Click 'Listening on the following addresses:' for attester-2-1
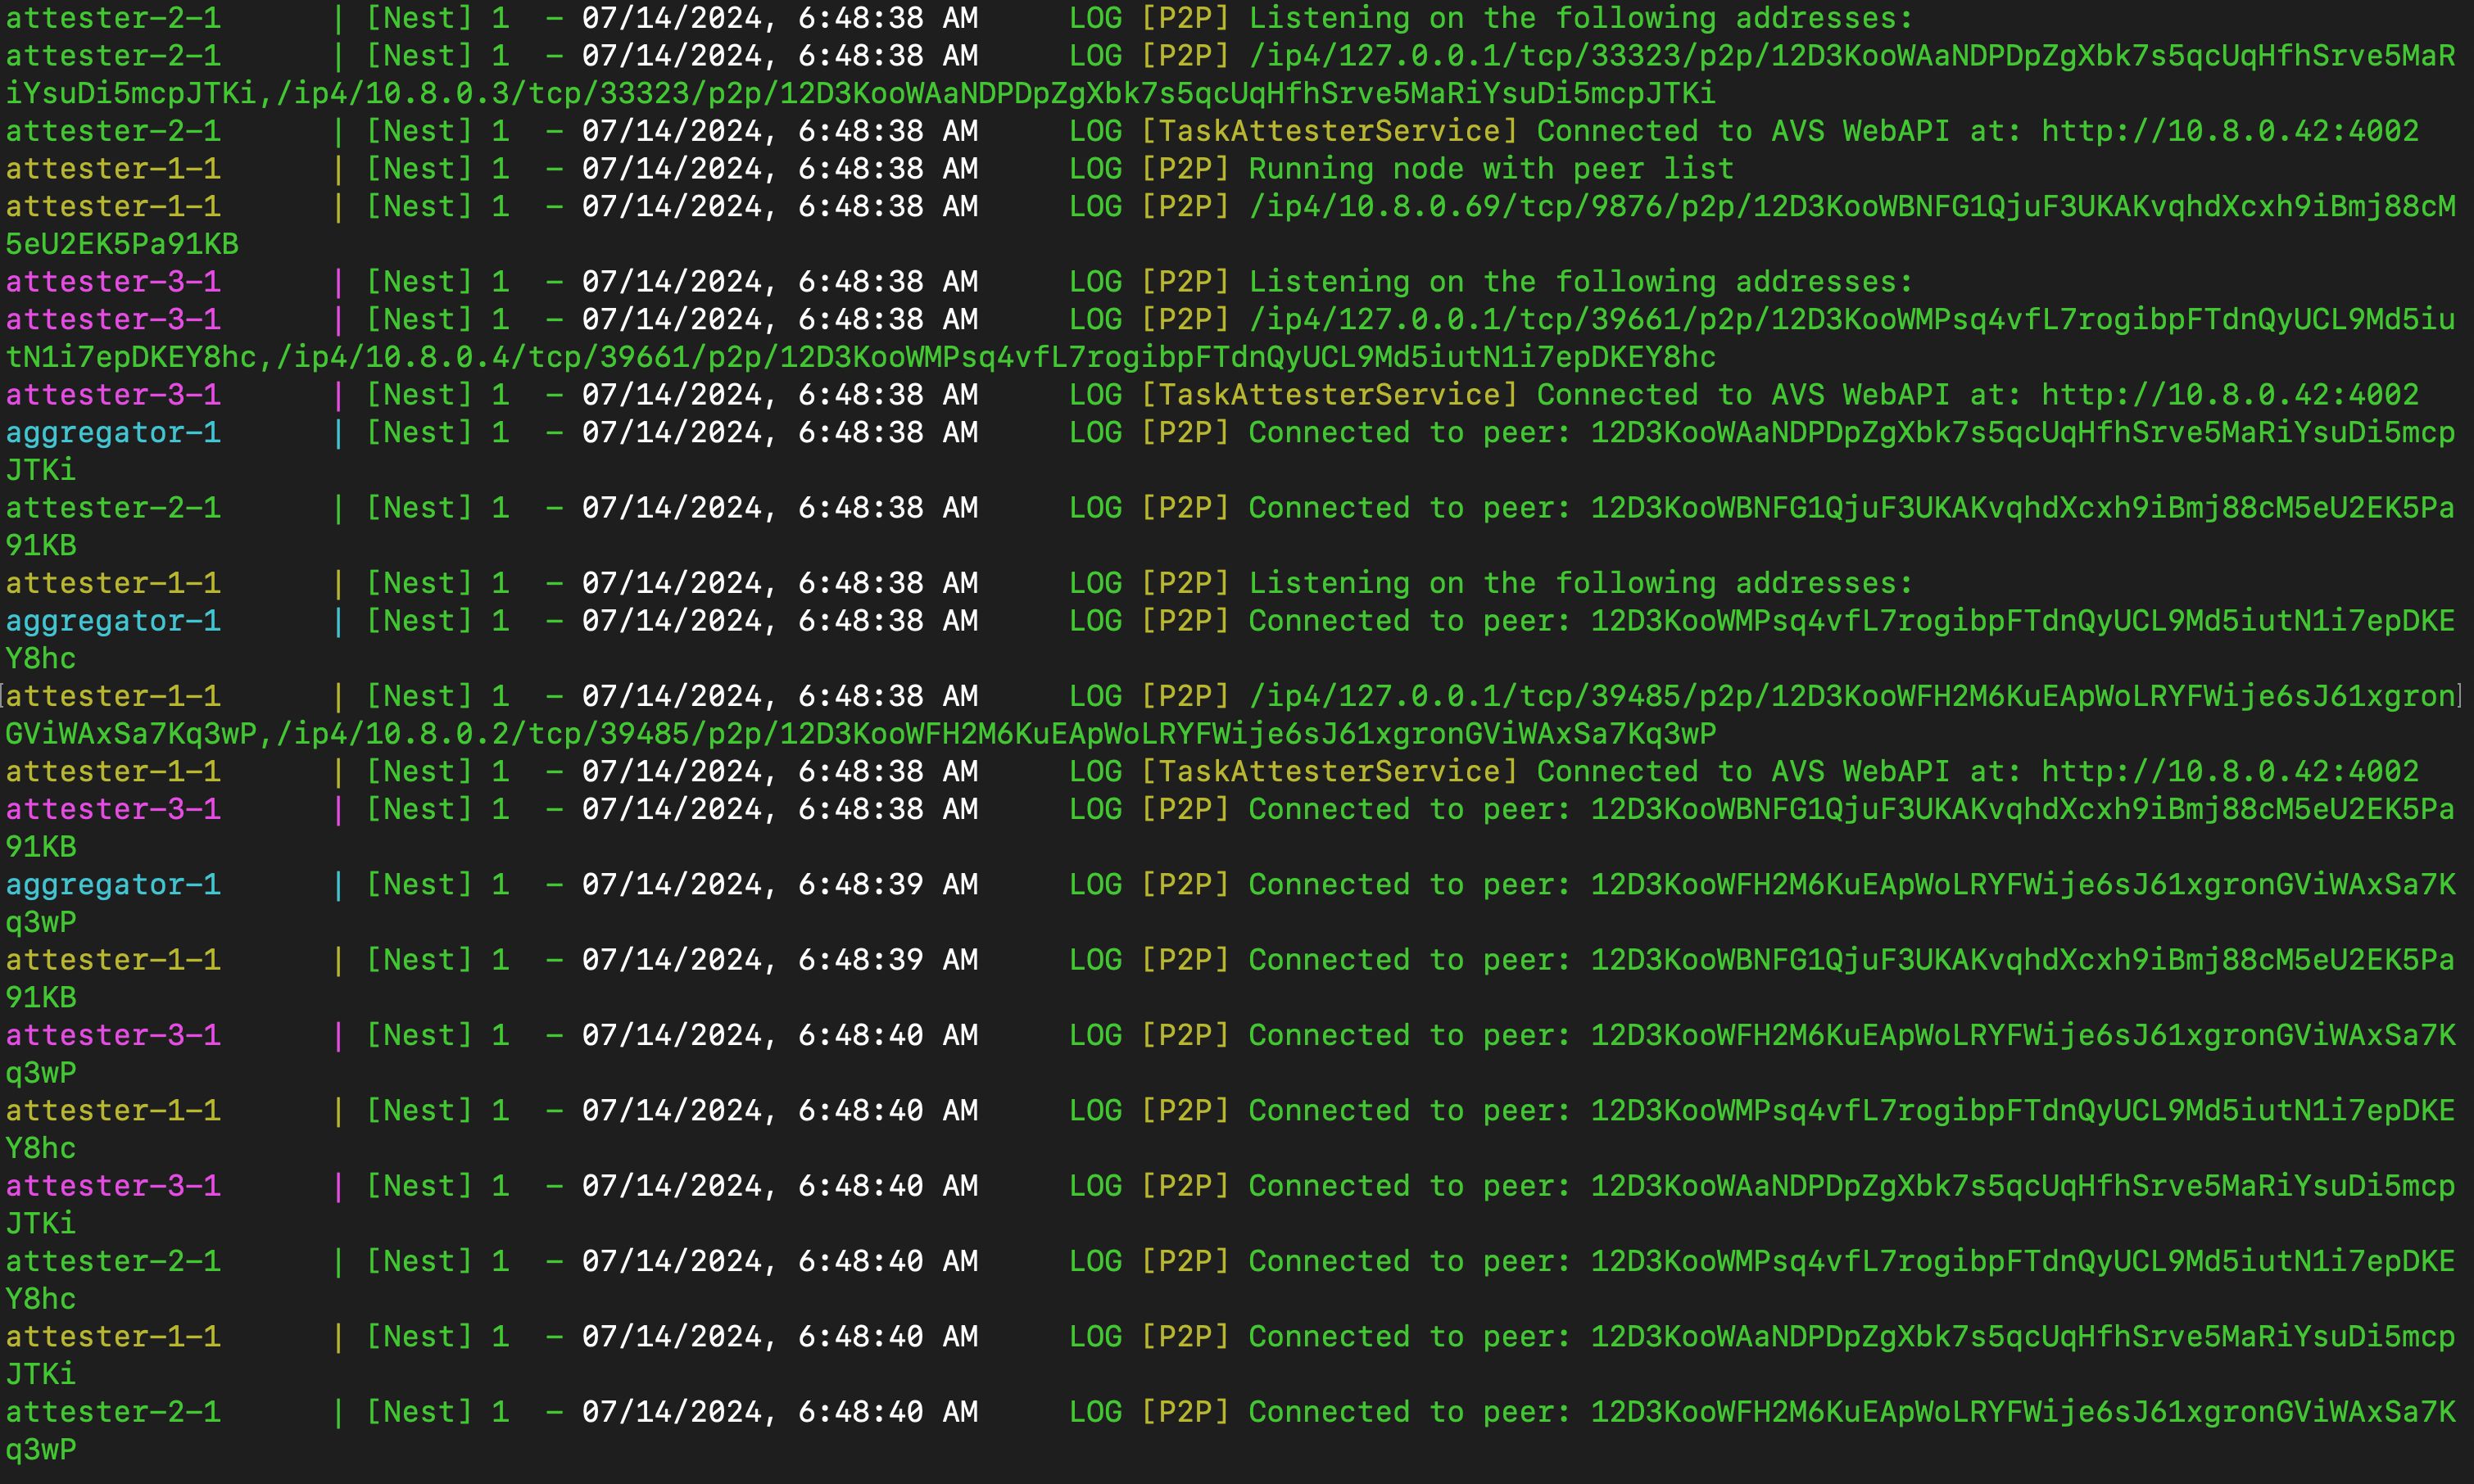This screenshot has height=1484, width=2474. click(x=1581, y=18)
